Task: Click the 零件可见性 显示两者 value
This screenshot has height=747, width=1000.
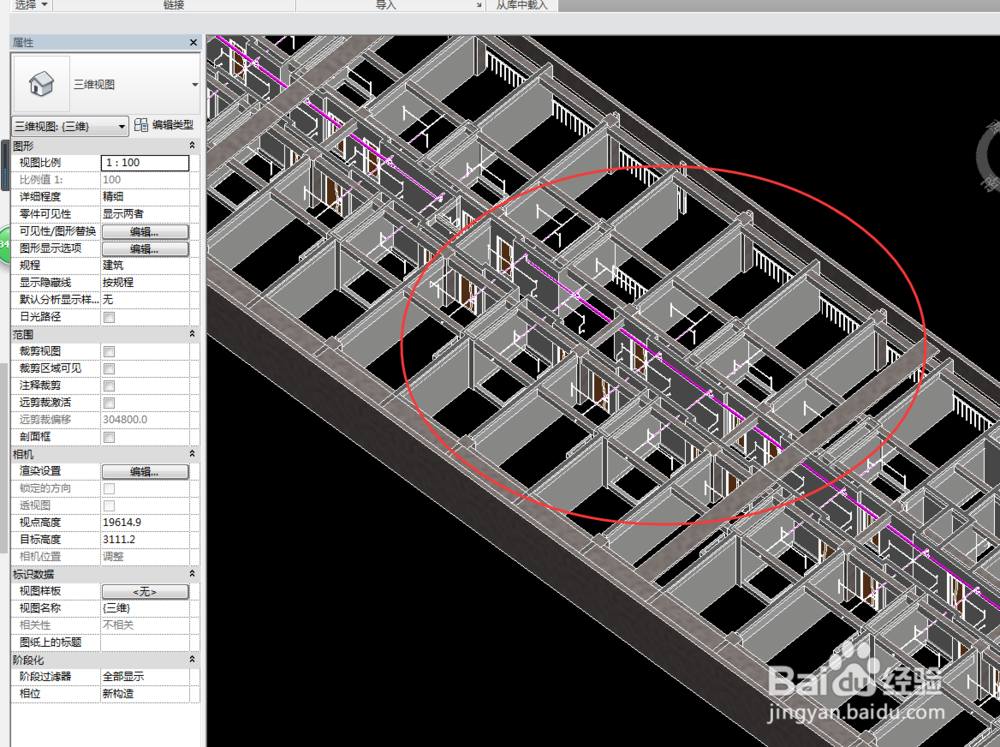Action: pos(145,214)
